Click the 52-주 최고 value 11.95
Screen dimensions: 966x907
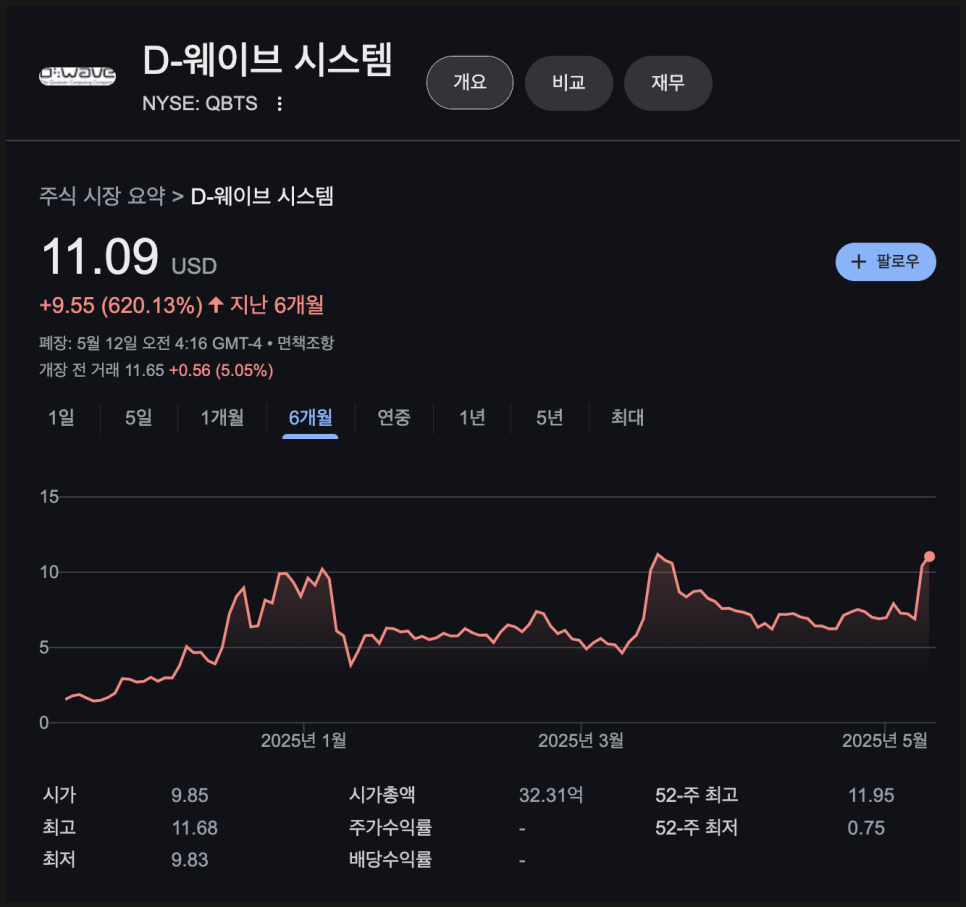pos(871,795)
